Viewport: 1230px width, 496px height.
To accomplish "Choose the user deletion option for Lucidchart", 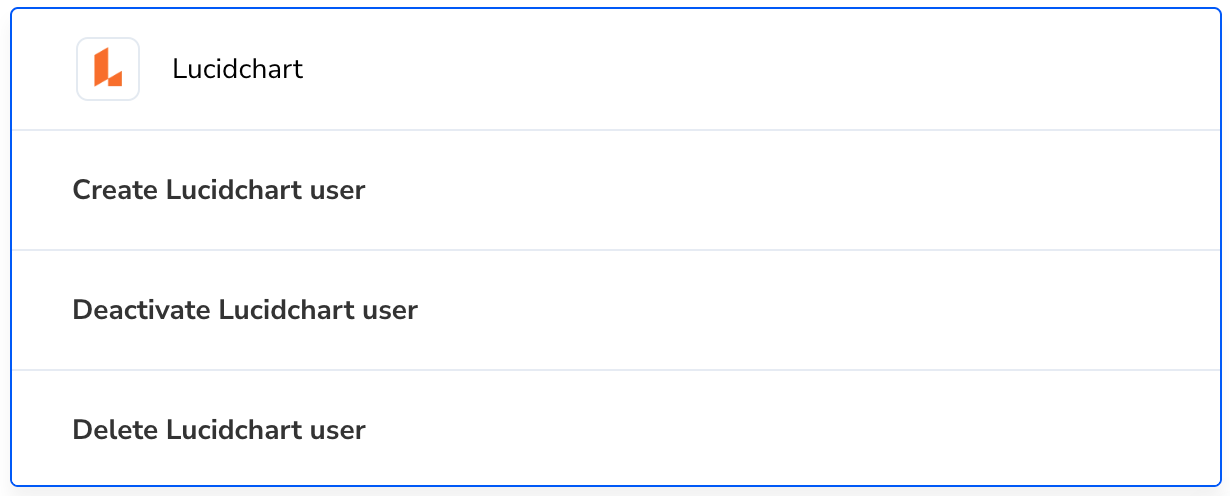I will coord(615,429).
